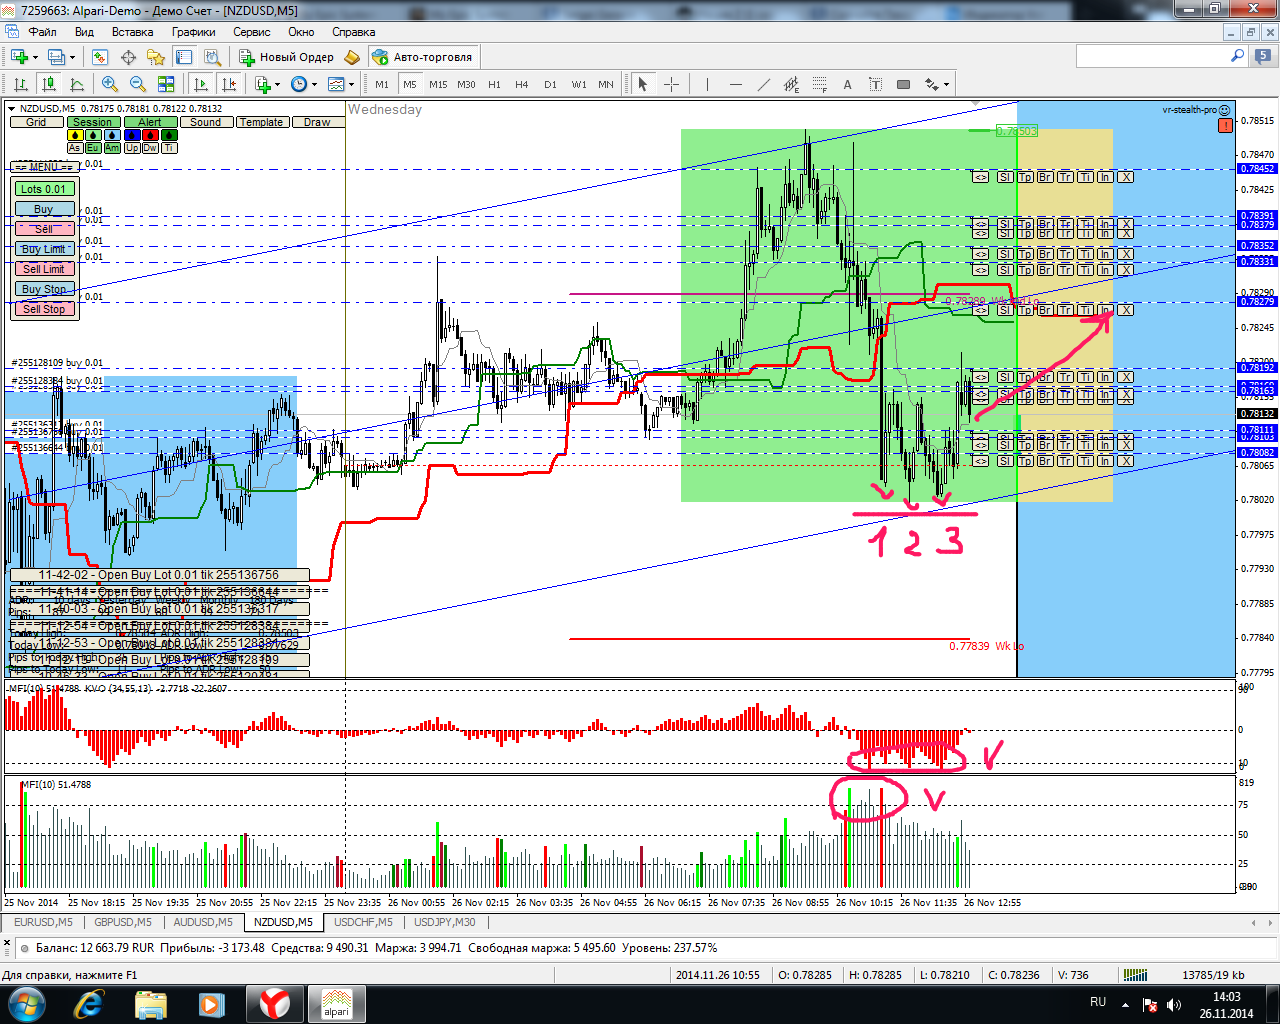The image size is (1280, 1024).
Task: Open a new chart window
Action: pyautogui.click(x=19, y=57)
